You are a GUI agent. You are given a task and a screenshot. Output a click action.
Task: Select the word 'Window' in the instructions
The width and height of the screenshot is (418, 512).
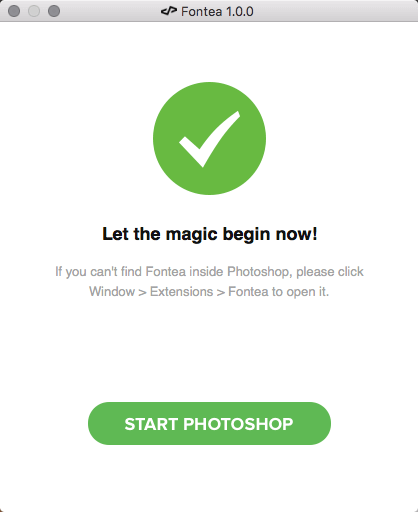tap(112, 292)
